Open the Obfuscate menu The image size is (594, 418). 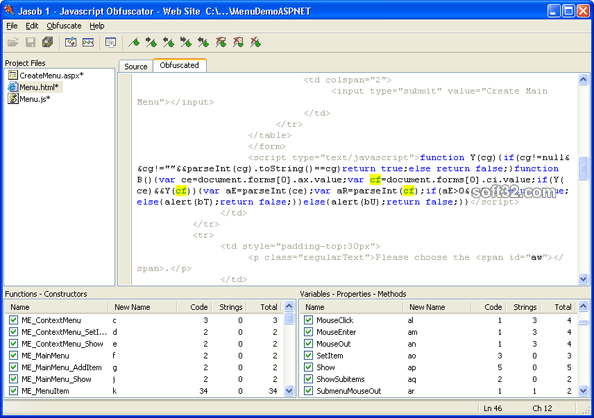tap(64, 26)
